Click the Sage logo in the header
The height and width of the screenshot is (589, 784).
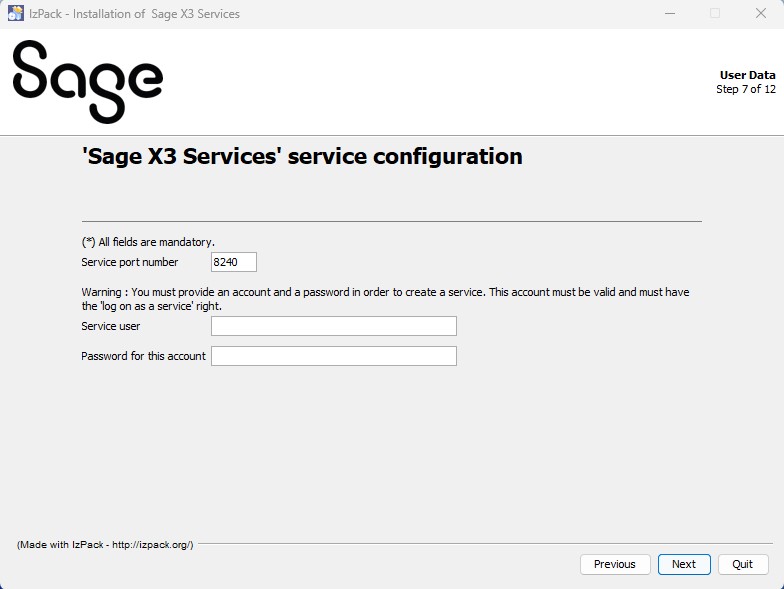coord(88,81)
